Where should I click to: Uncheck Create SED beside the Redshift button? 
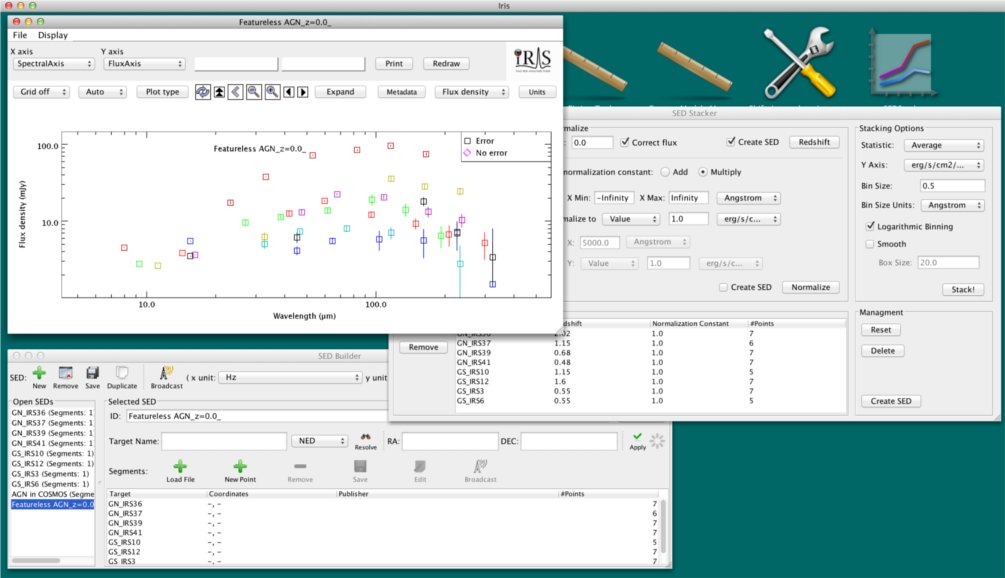click(731, 142)
